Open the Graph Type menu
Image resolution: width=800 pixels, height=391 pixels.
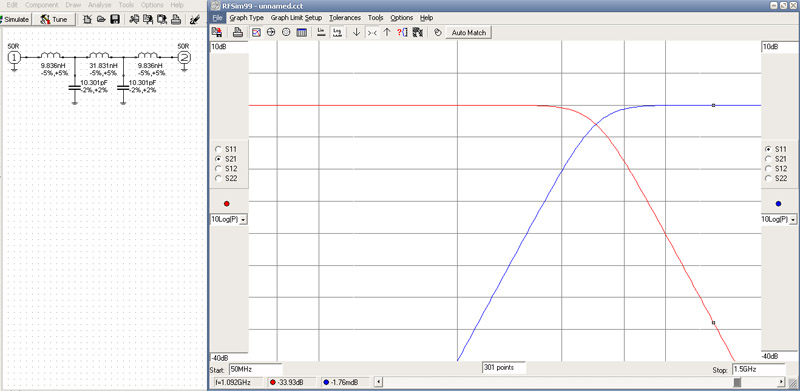tap(246, 18)
